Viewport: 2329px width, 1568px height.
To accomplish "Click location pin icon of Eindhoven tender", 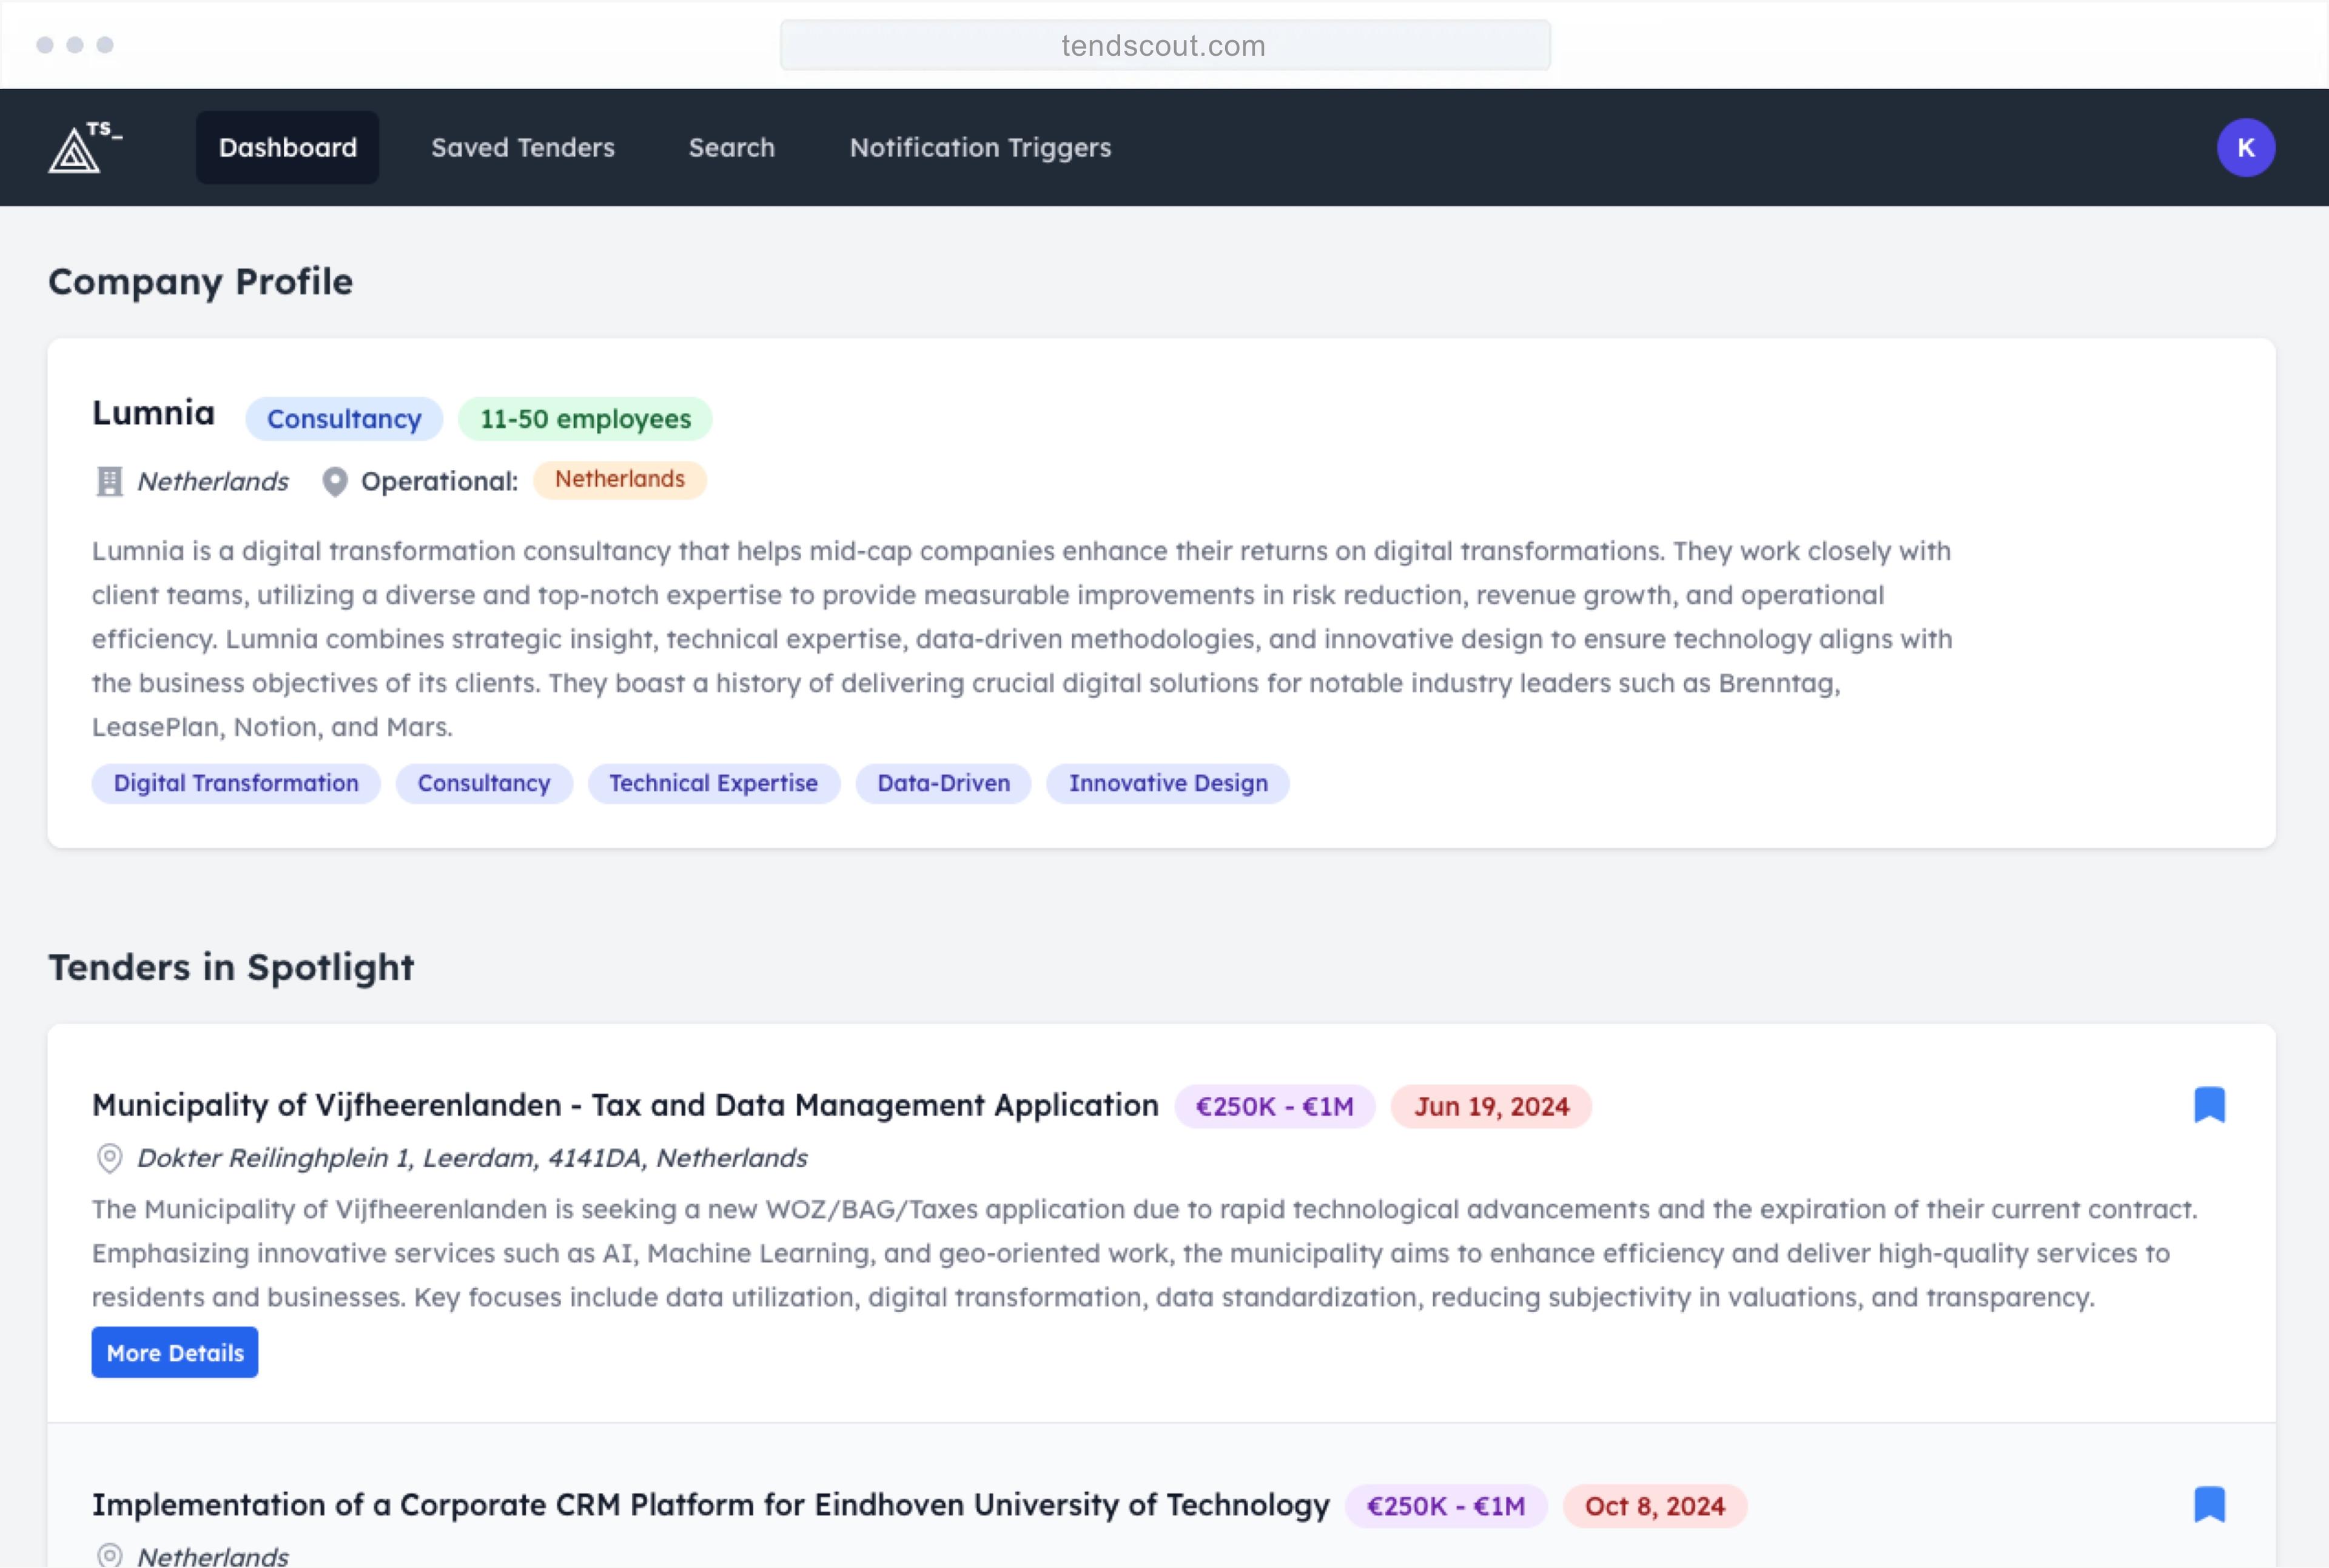I will [x=109, y=1555].
